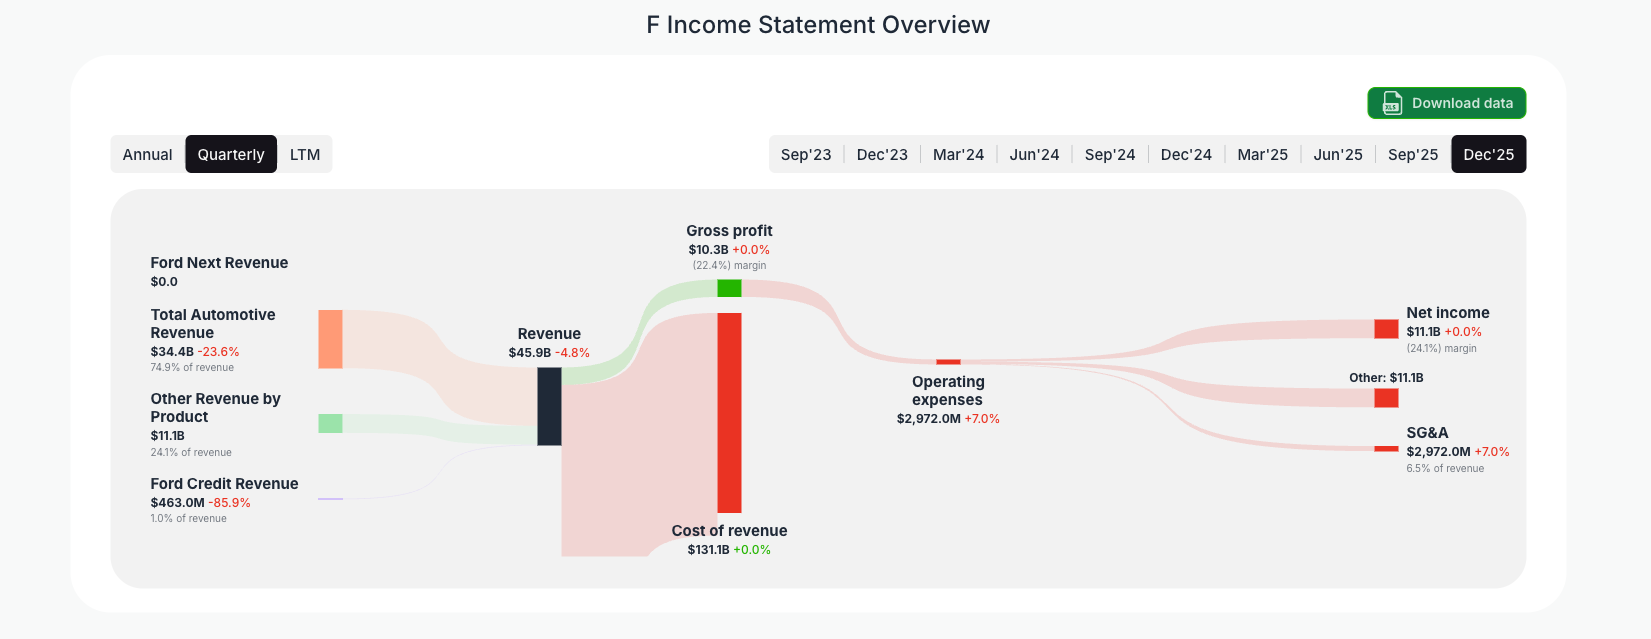Click the green Gross profit node bar

pos(728,287)
